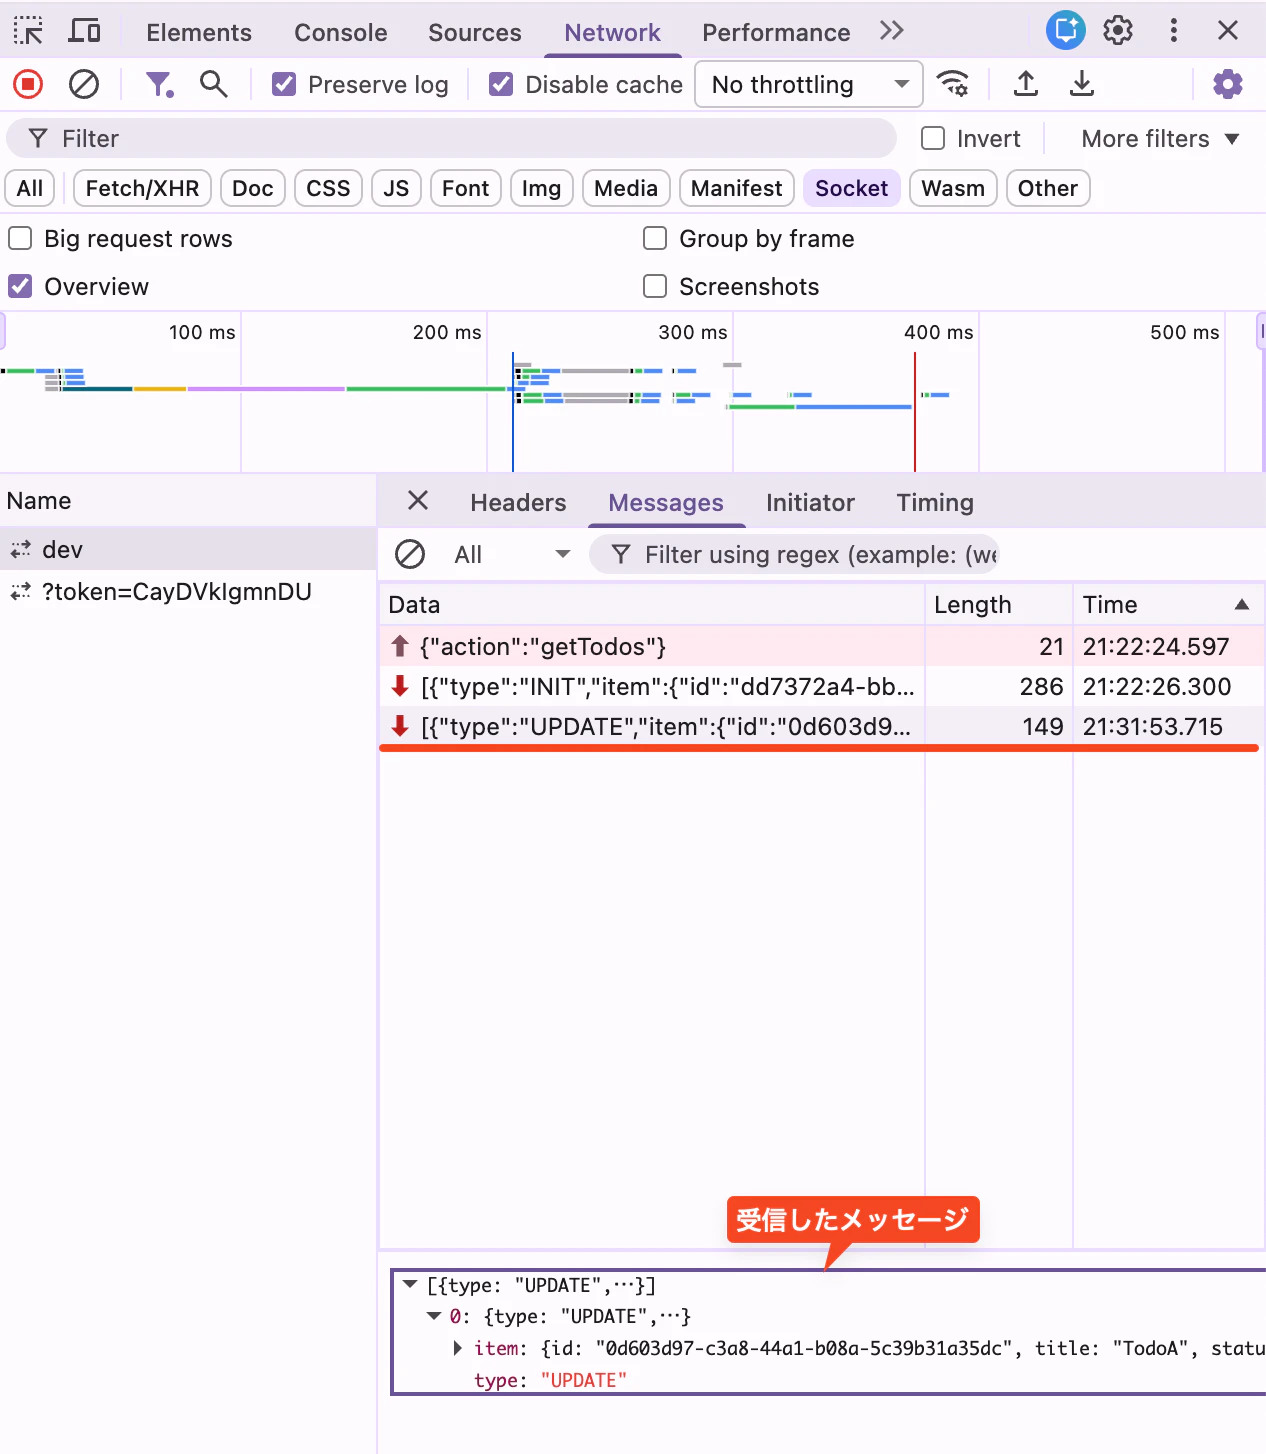Toggle the Disable cache checkbox
Image resolution: width=1266 pixels, height=1454 pixels.
tap(501, 84)
